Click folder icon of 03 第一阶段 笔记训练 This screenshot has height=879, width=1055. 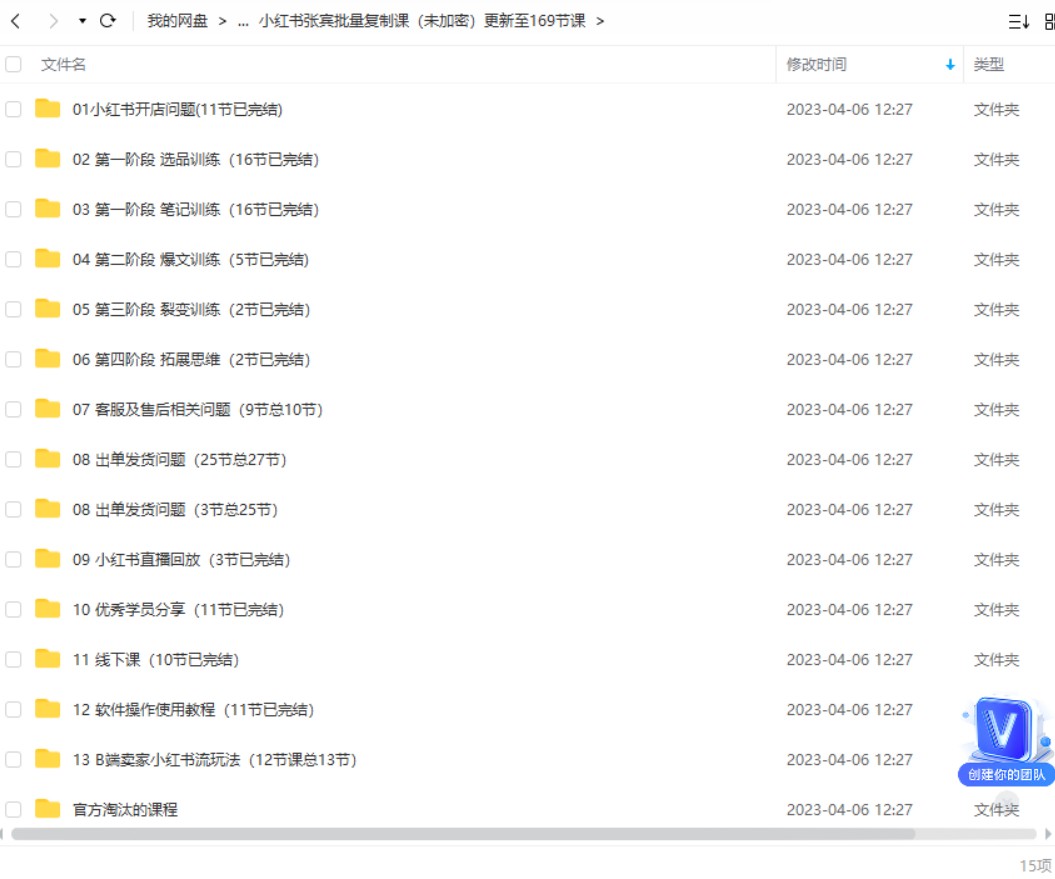coord(48,209)
